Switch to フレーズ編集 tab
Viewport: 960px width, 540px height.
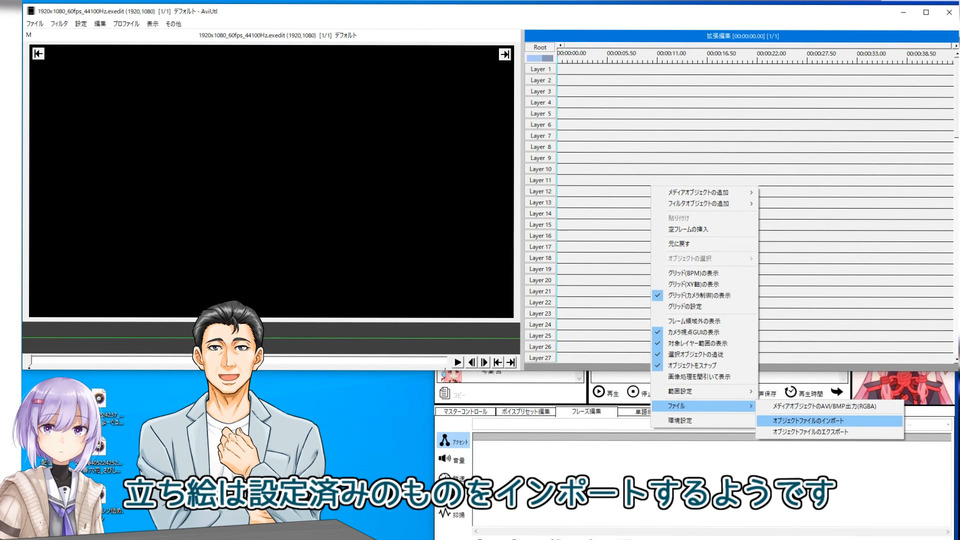coord(587,411)
